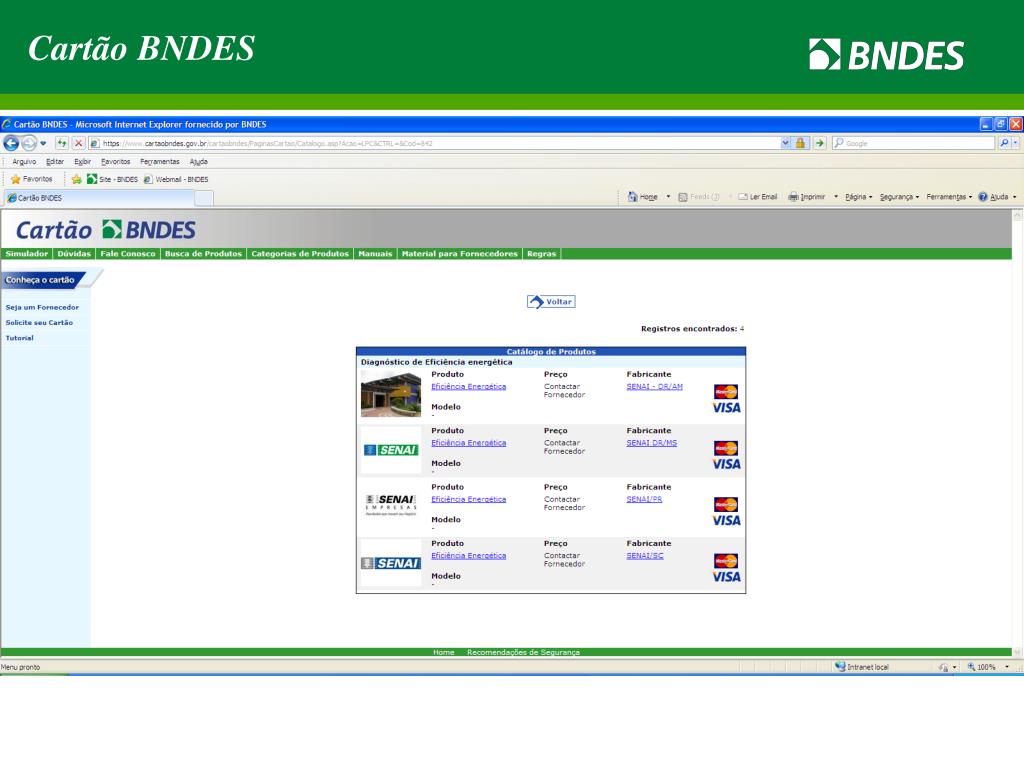Image resolution: width=1024 pixels, height=768 pixels.
Task: Expand the address bar history dropdown
Action: (x=785, y=143)
